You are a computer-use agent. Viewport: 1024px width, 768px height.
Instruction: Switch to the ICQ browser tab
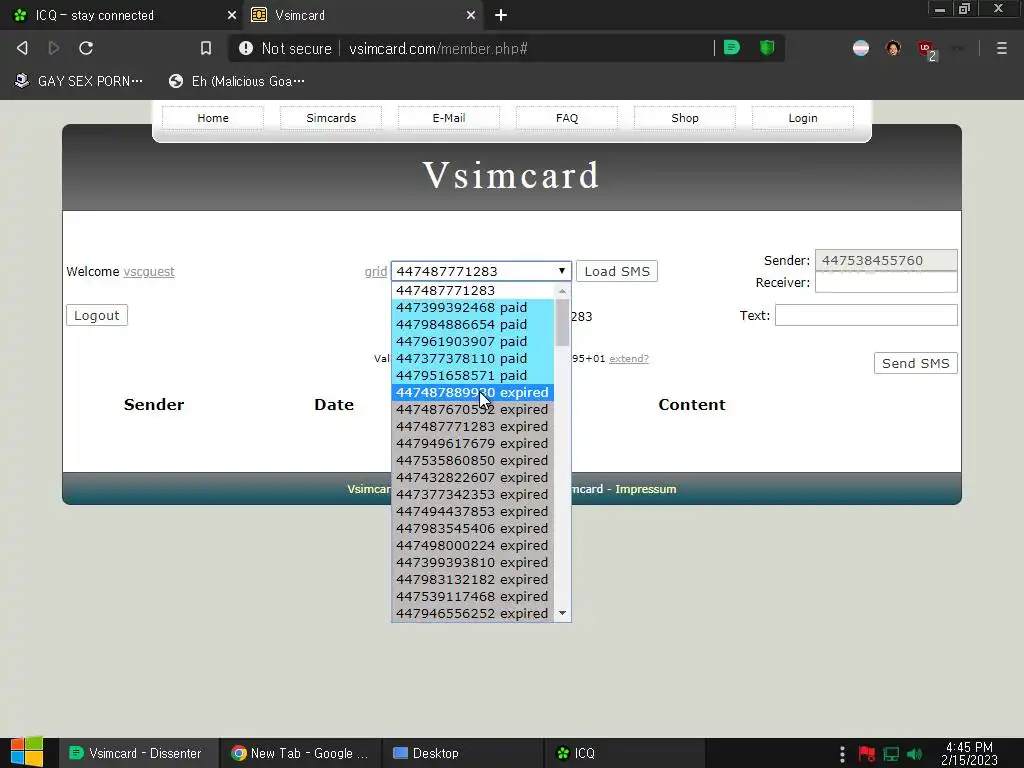121,15
